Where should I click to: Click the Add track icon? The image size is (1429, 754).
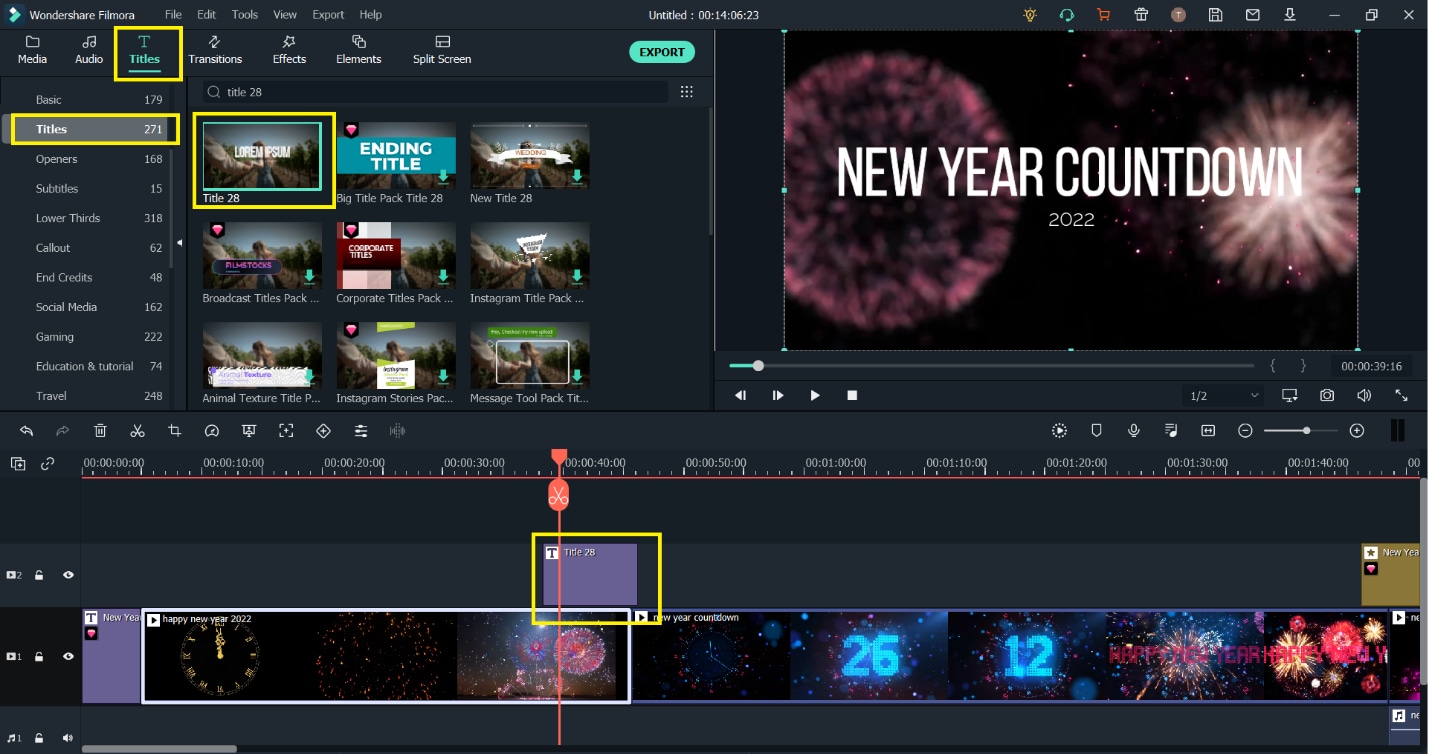click(18, 464)
